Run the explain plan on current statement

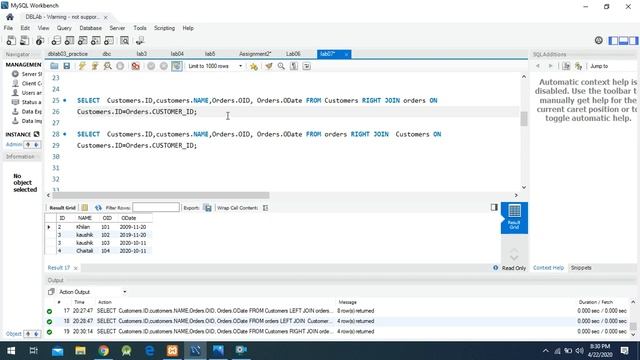click(107, 66)
